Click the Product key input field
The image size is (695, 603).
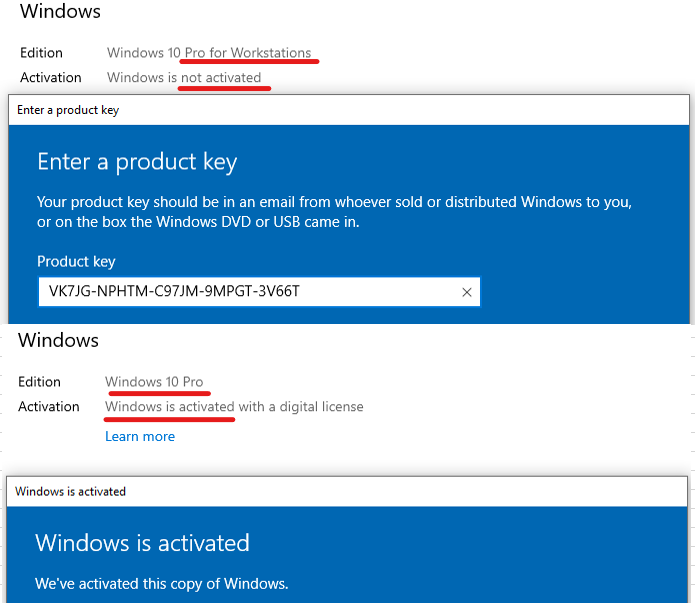point(259,292)
